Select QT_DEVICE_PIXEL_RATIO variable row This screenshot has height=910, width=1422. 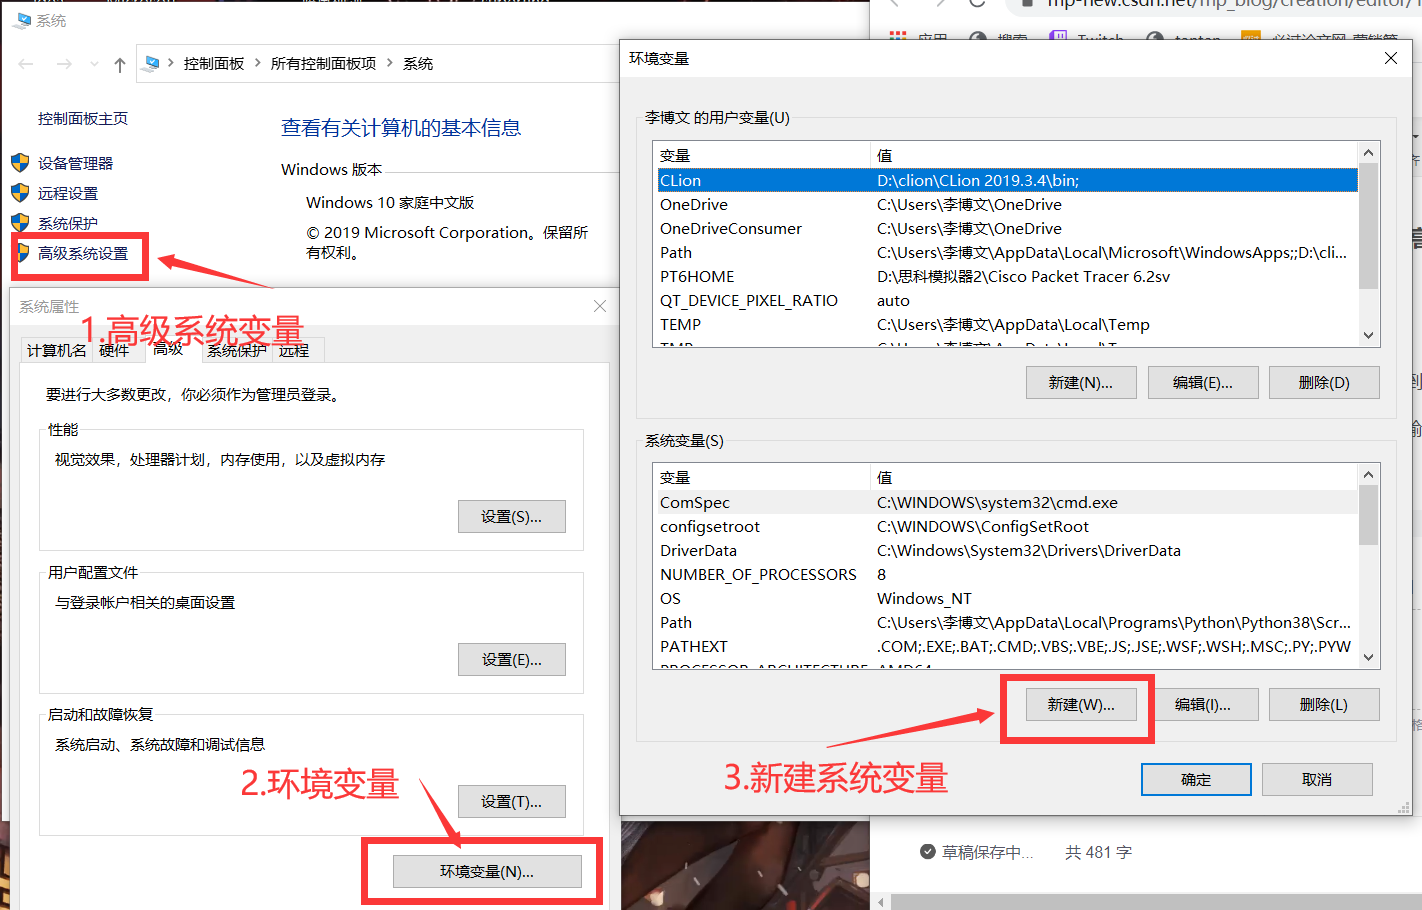coord(1007,300)
